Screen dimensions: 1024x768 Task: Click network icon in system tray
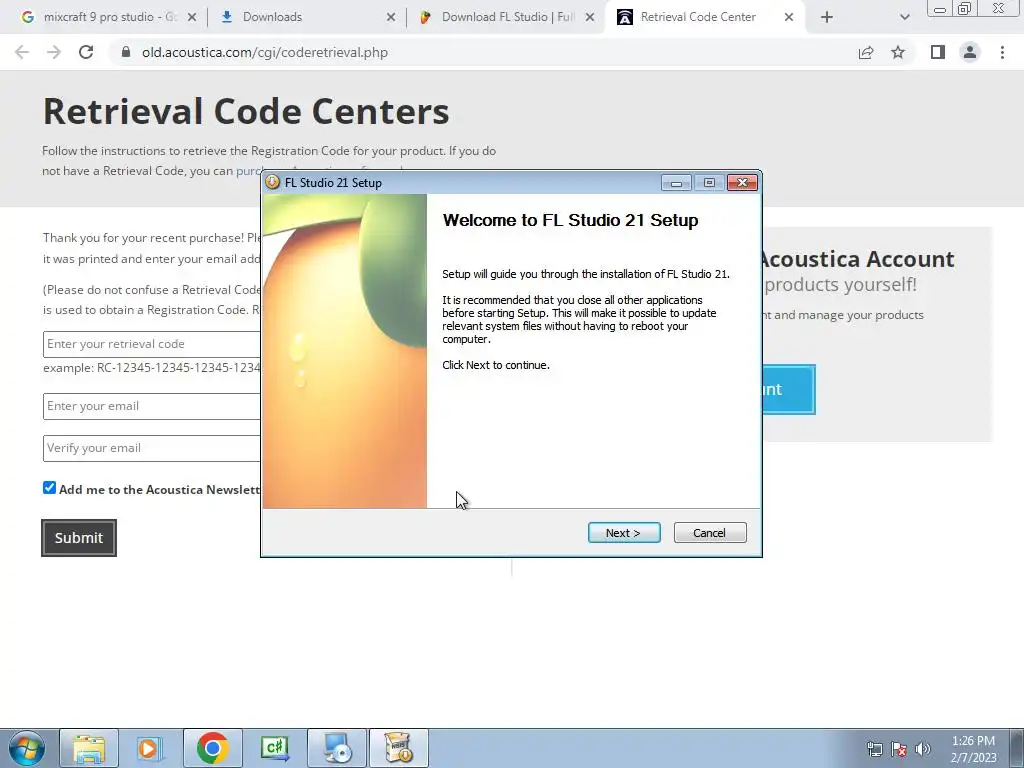874,749
